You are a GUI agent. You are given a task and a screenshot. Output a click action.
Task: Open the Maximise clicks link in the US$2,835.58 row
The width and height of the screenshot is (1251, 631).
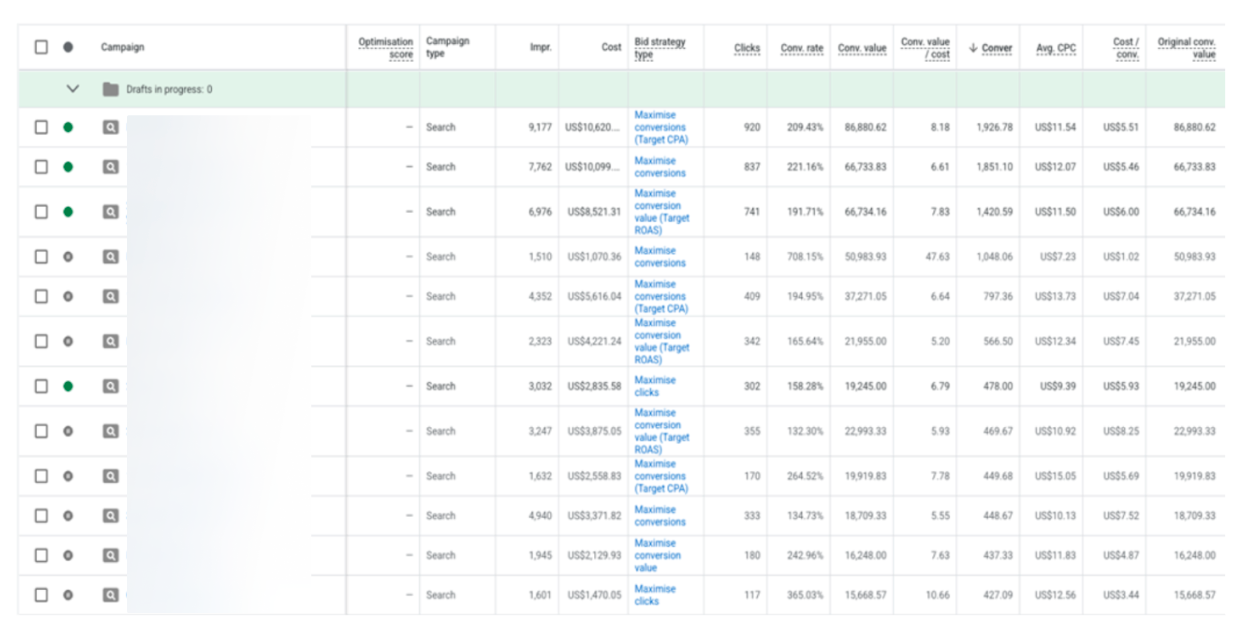[655, 386]
